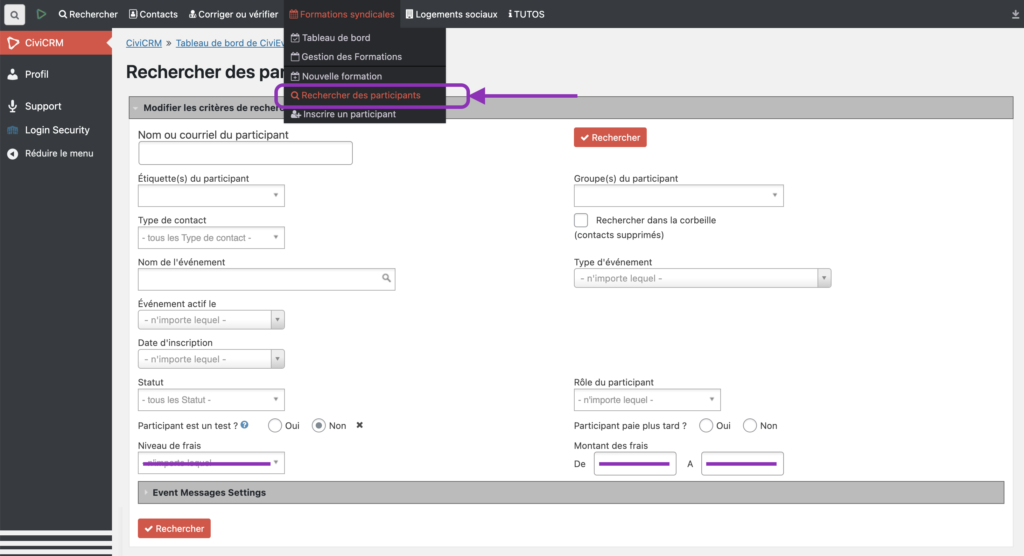Click the green play triangle icon

[x=41, y=15]
